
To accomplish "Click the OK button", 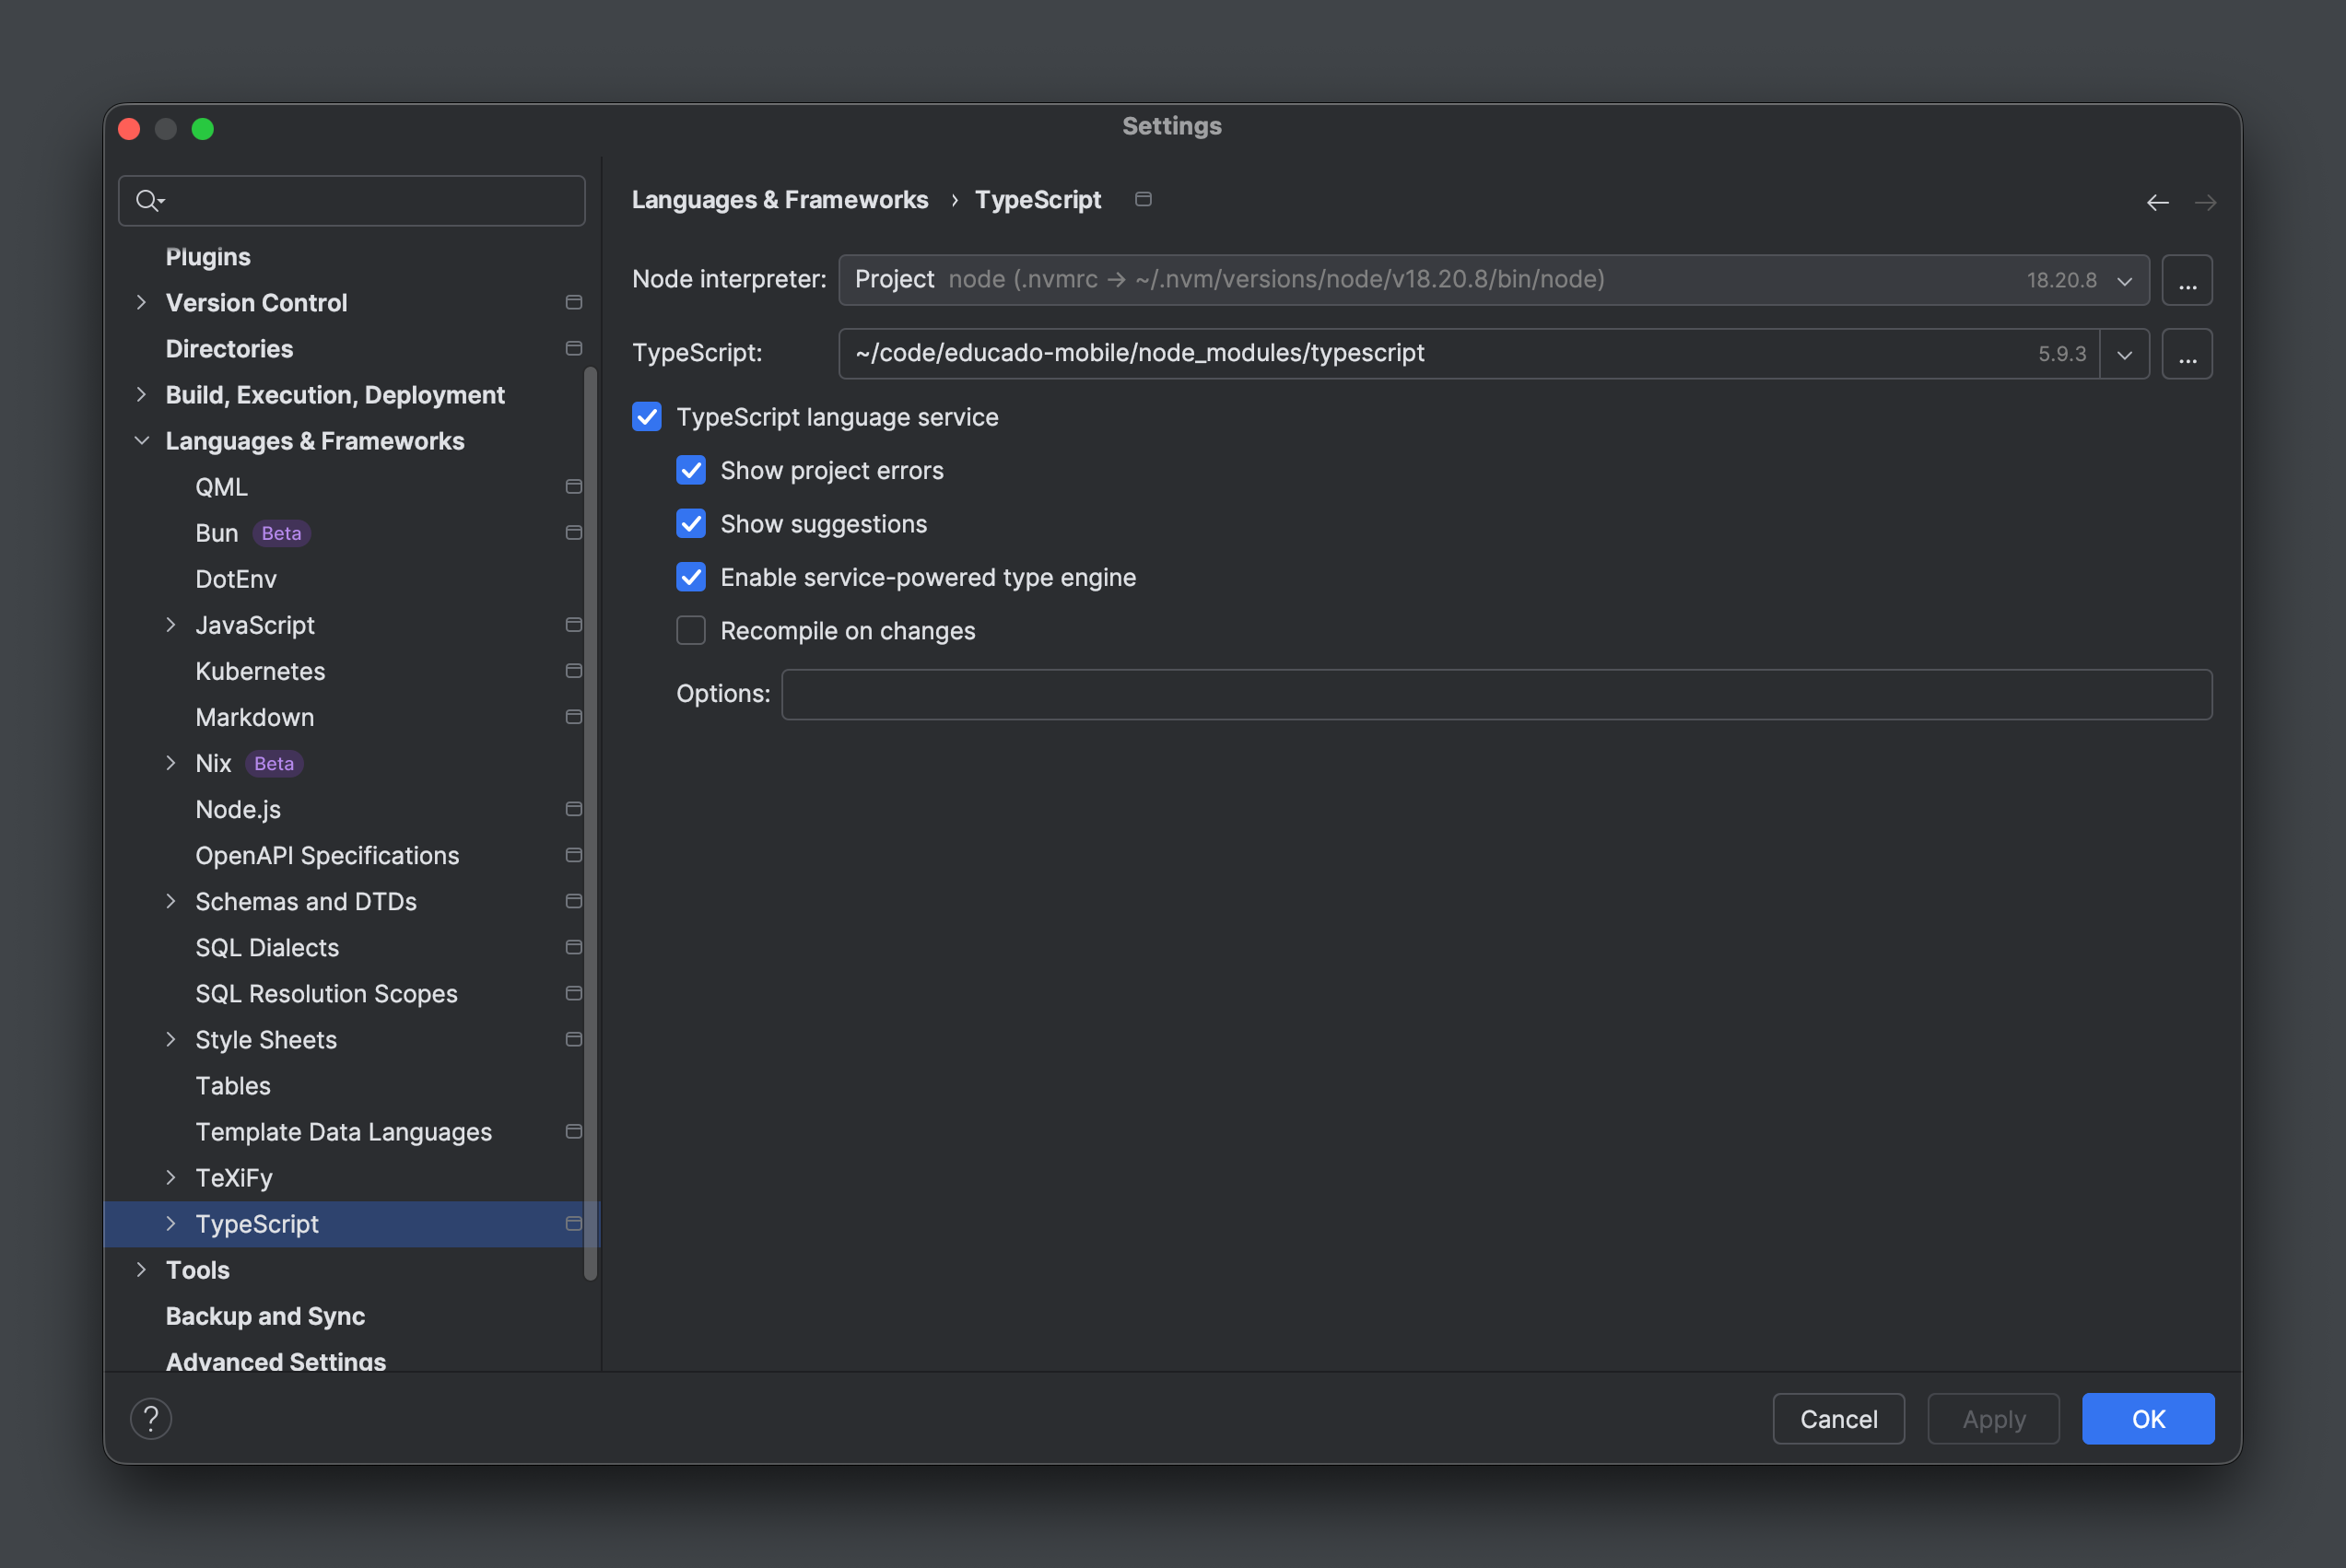I will pyautogui.click(x=2148, y=1418).
